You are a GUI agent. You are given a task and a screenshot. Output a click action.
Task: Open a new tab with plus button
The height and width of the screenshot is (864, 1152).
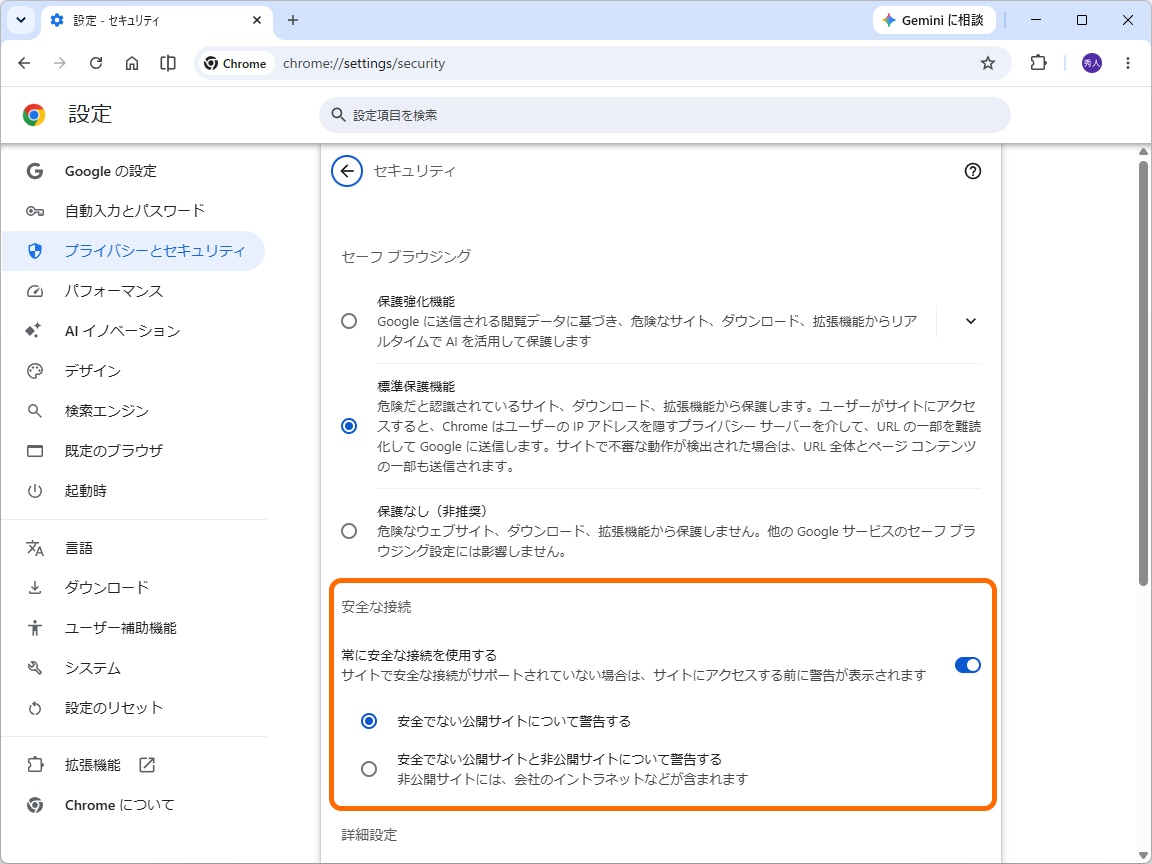pyautogui.click(x=293, y=21)
